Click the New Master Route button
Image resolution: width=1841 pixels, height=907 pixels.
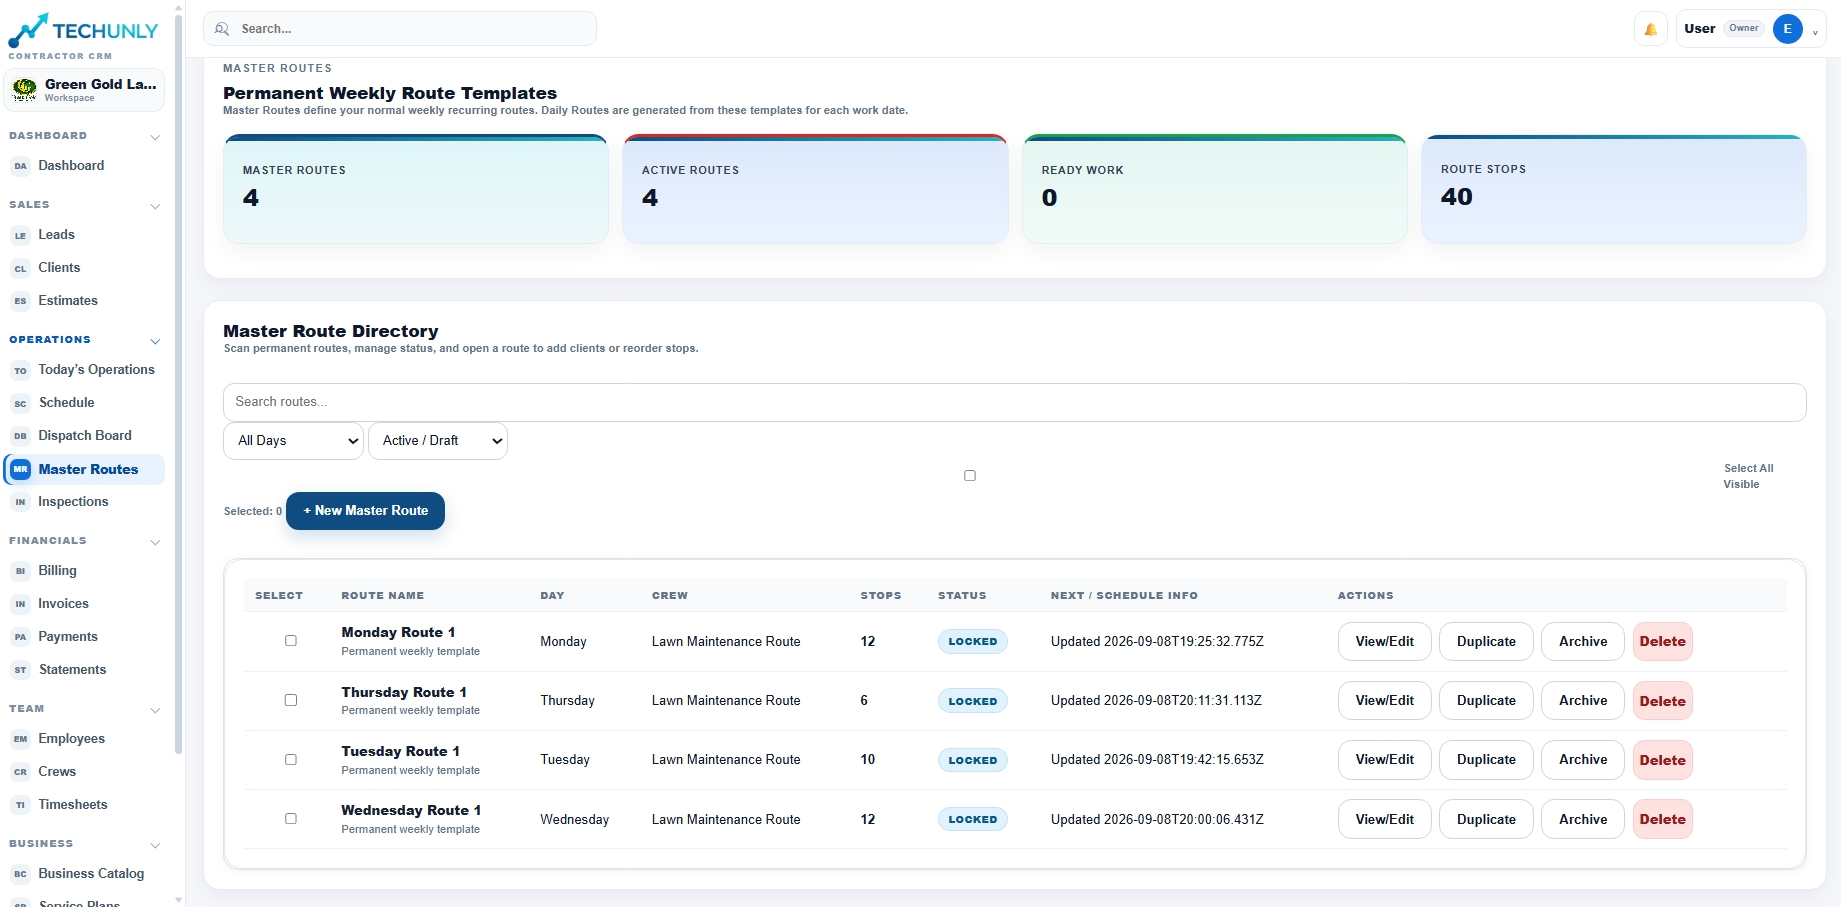(365, 511)
